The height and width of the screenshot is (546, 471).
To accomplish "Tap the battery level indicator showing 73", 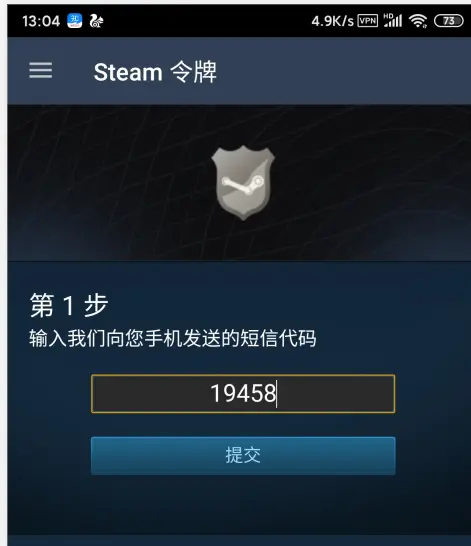I will tap(449, 21).
